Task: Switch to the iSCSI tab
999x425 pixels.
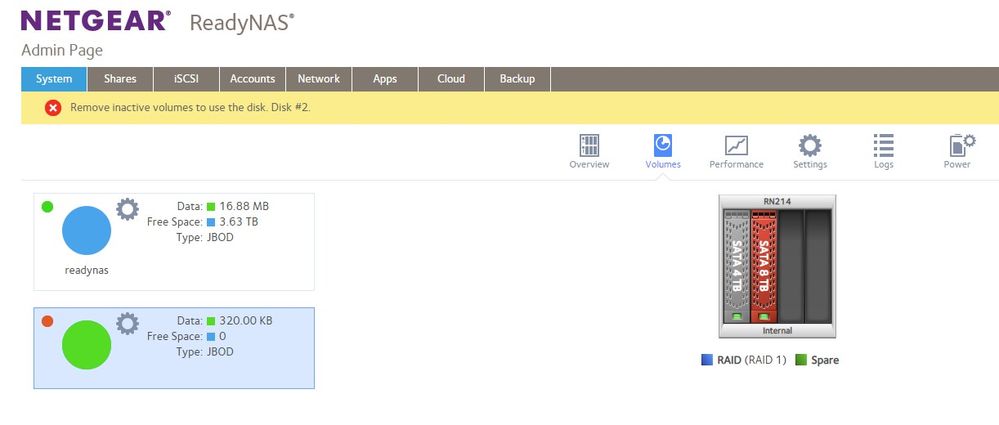Action: tap(187, 79)
